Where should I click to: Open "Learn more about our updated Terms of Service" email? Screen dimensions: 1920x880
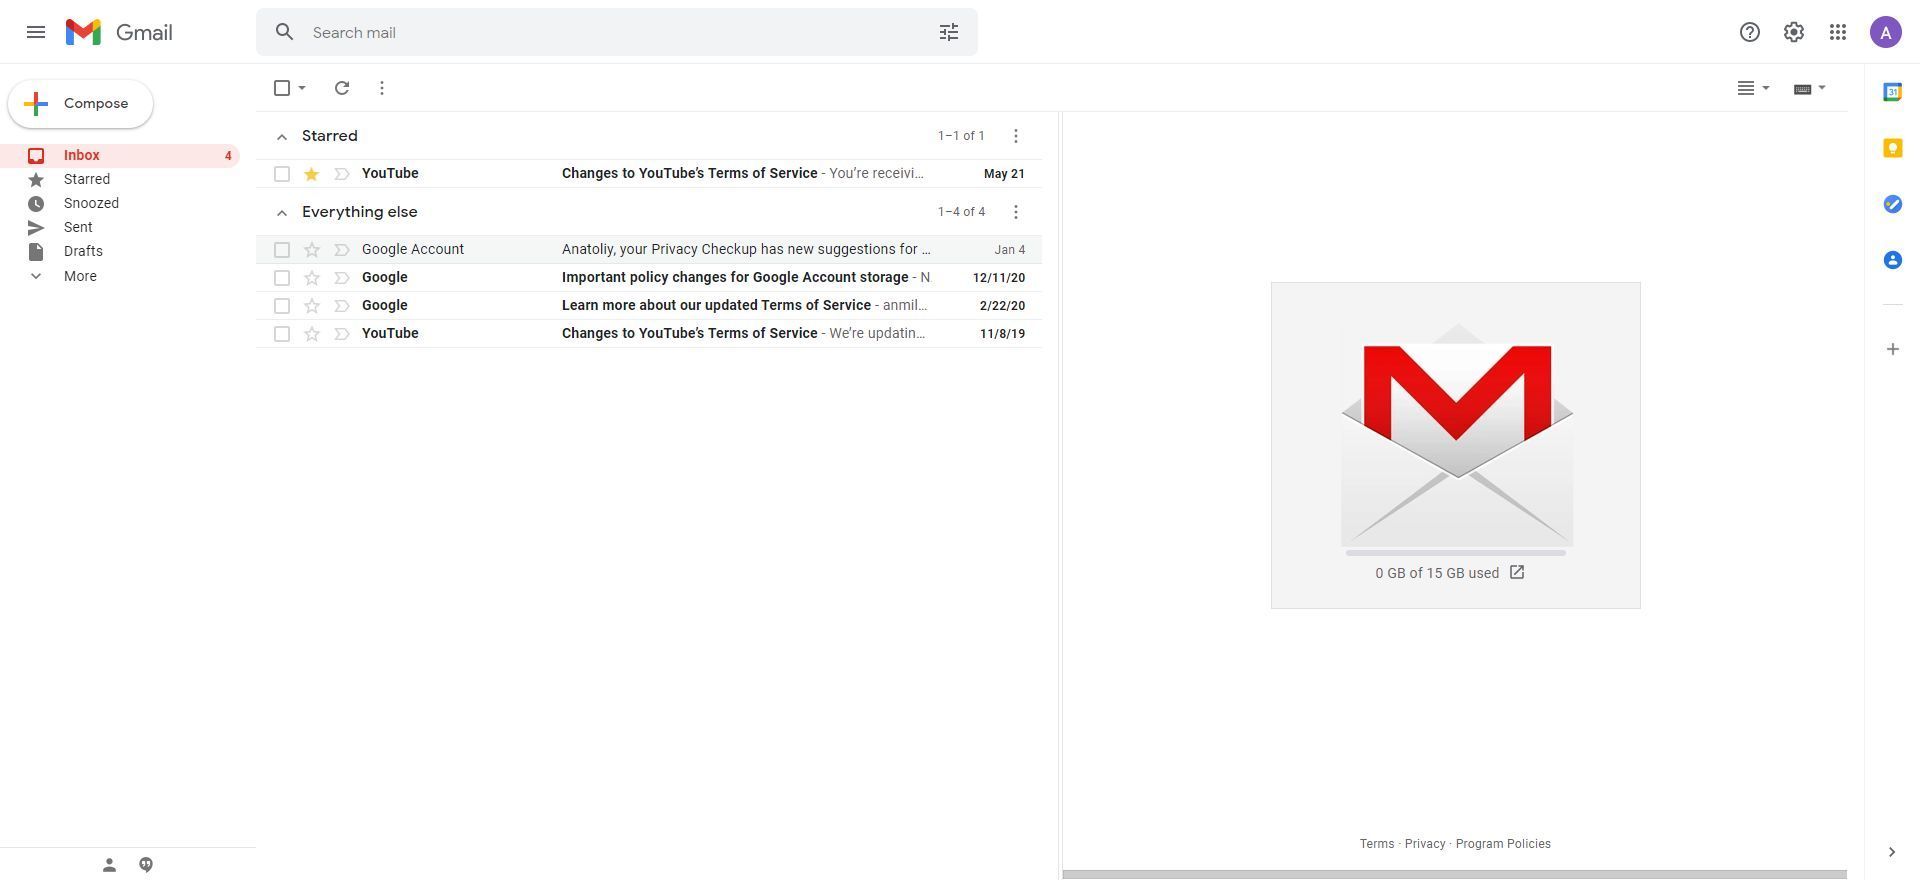click(649, 306)
